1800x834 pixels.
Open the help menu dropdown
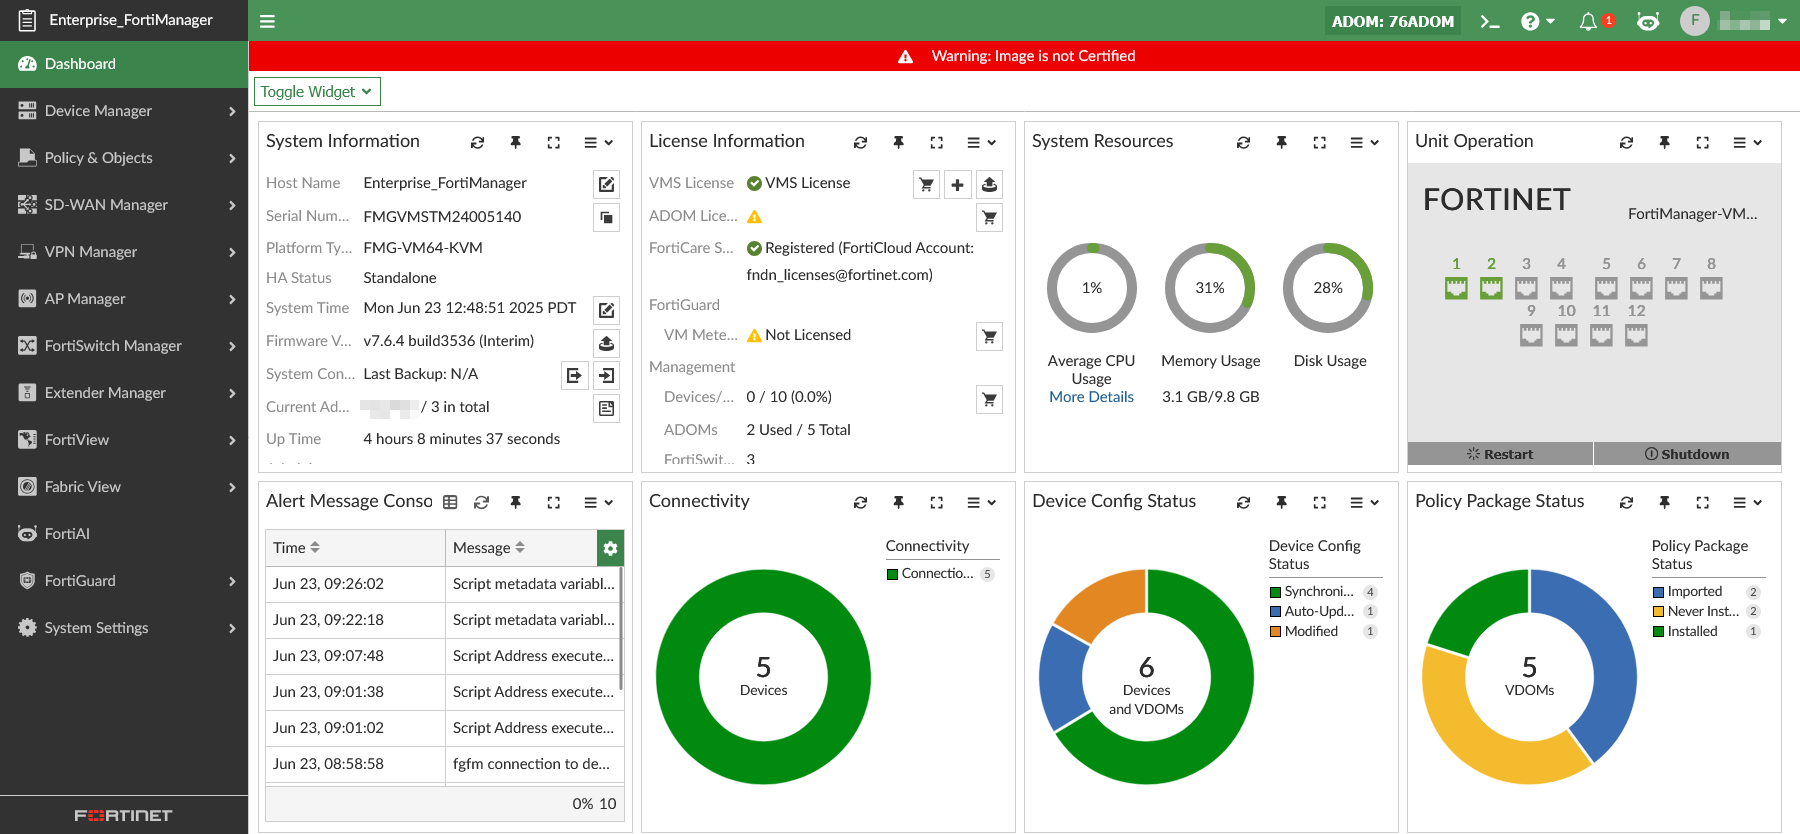pyautogui.click(x=1537, y=21)
